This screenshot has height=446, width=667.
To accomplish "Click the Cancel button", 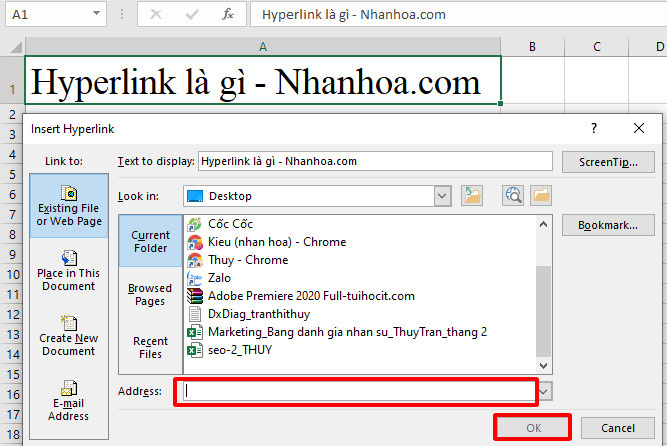I will pyautogui.click(x=618, y=428).
